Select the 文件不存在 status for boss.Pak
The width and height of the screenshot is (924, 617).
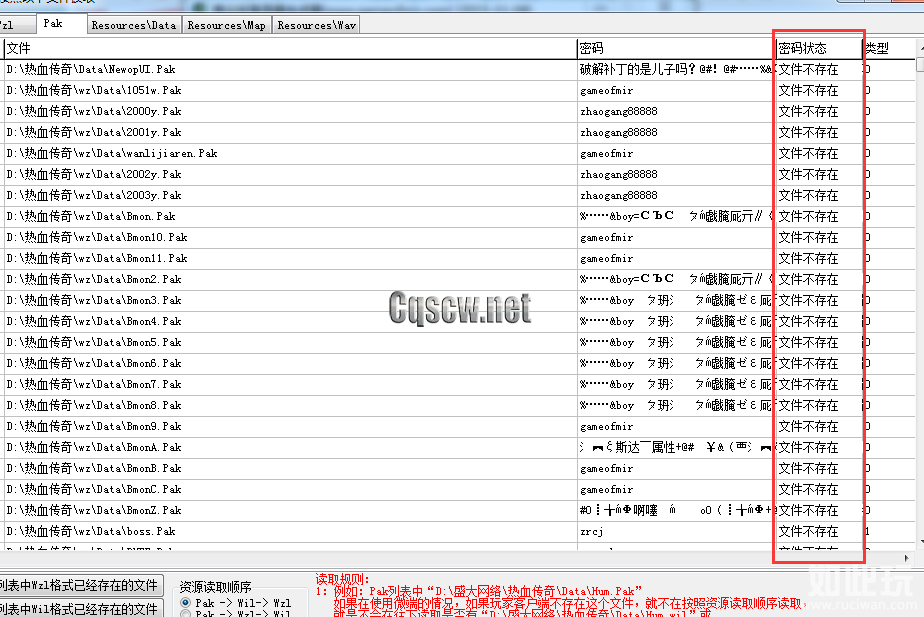coord(808,532)
